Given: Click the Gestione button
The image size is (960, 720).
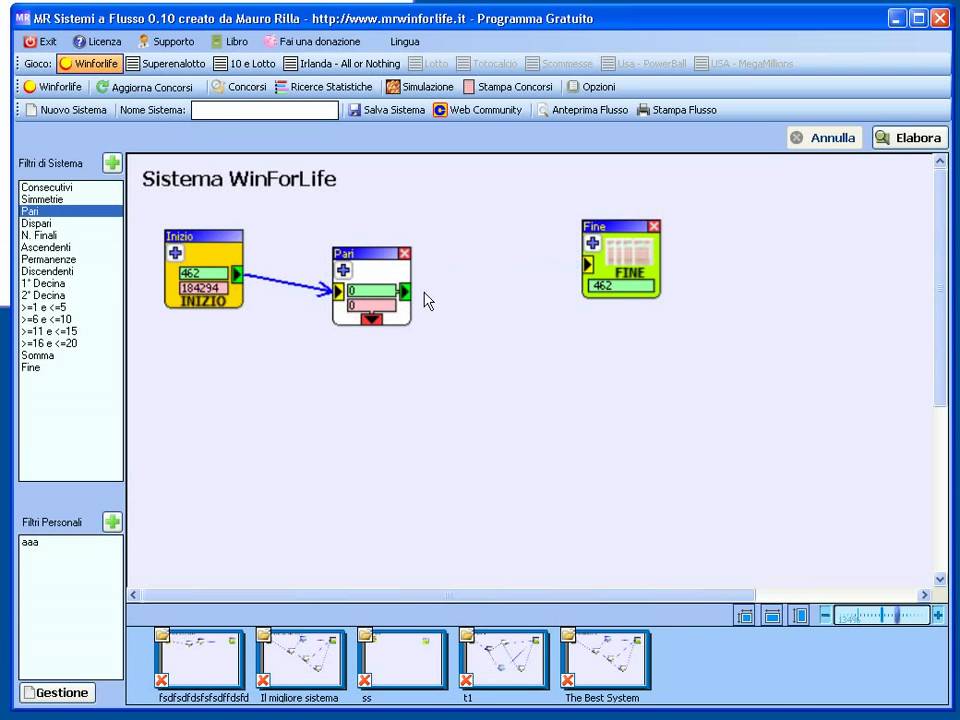Looking at the screenshot, I should click(x=58, y=692).
